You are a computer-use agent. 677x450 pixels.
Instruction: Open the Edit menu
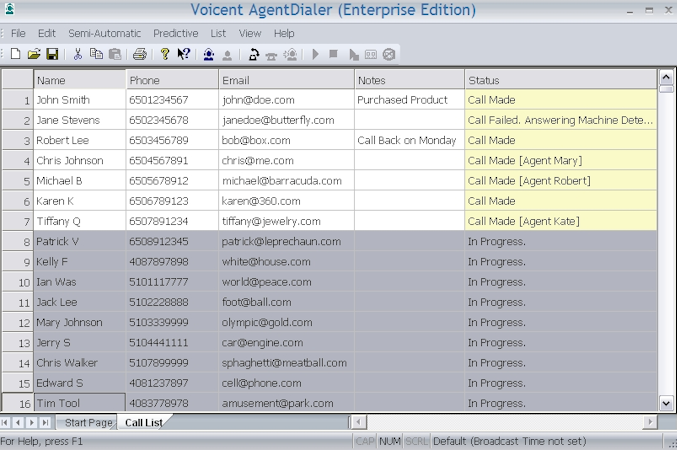[47, 33]
